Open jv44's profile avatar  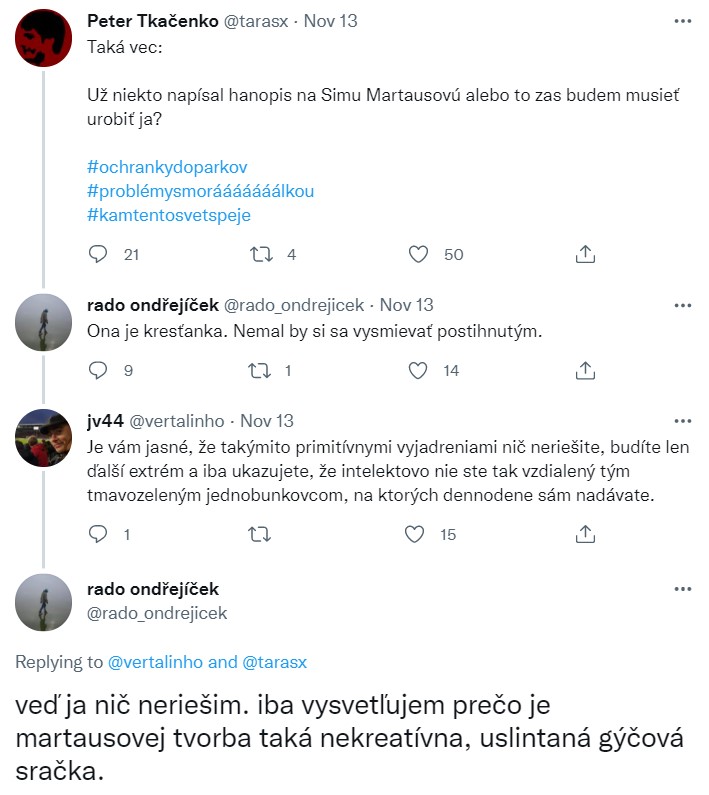[x=45, y=438]
